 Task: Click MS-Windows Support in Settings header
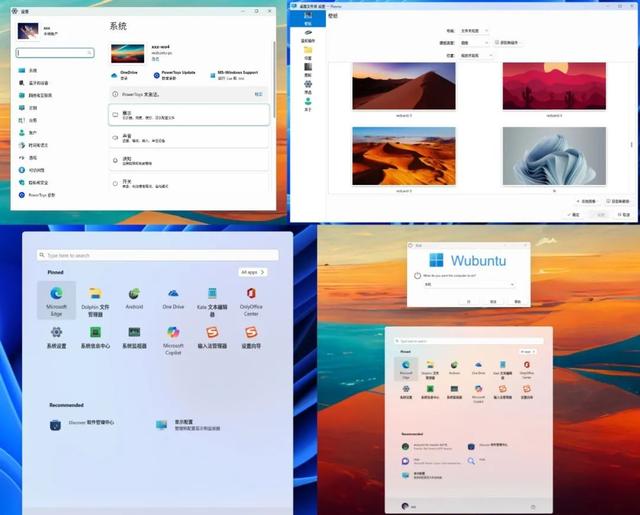coord(234,75)
